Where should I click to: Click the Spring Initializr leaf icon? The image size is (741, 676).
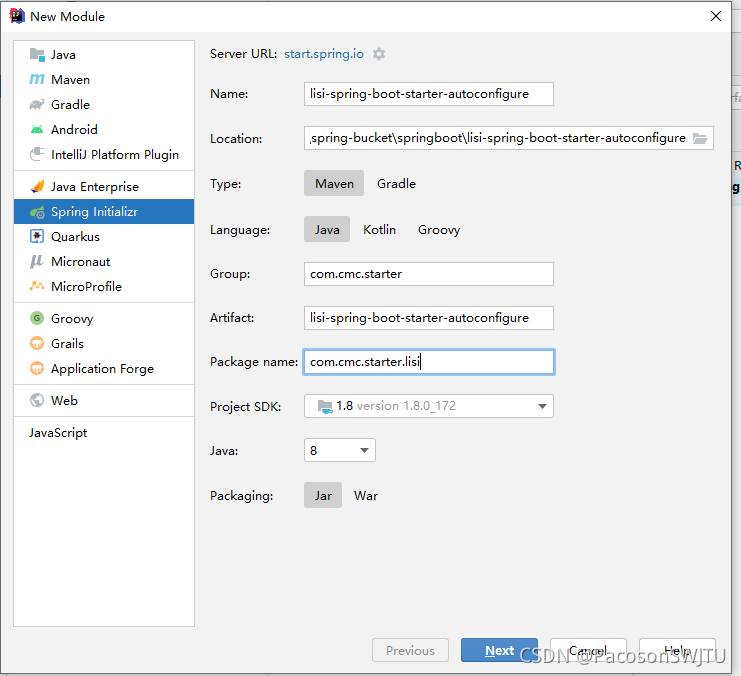tap(37, 212)
